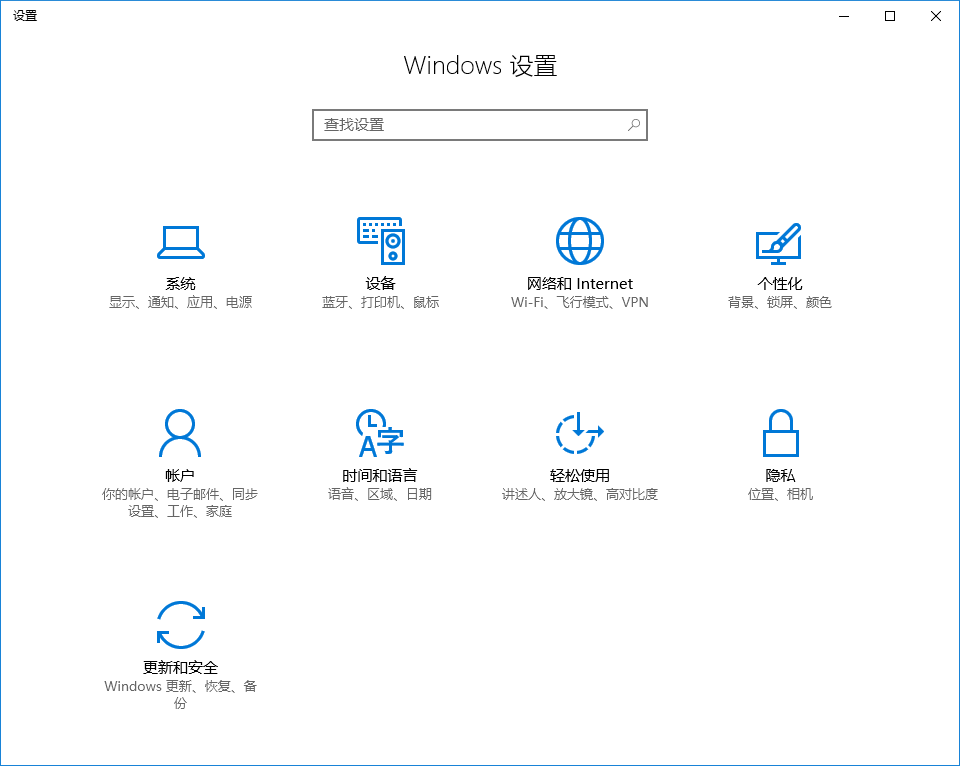Image resolution: width=960 pixels, height=766 pixels.
Task: Click the text 蓝牙、打印机、鼠标
Action: click(x=380, y=302)
